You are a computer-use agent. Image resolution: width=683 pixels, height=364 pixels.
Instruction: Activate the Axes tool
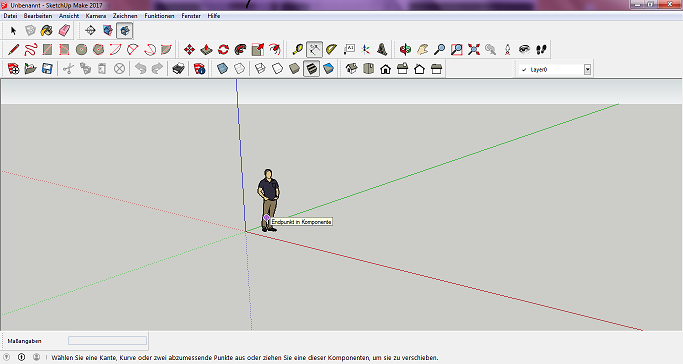coord(365,49)
